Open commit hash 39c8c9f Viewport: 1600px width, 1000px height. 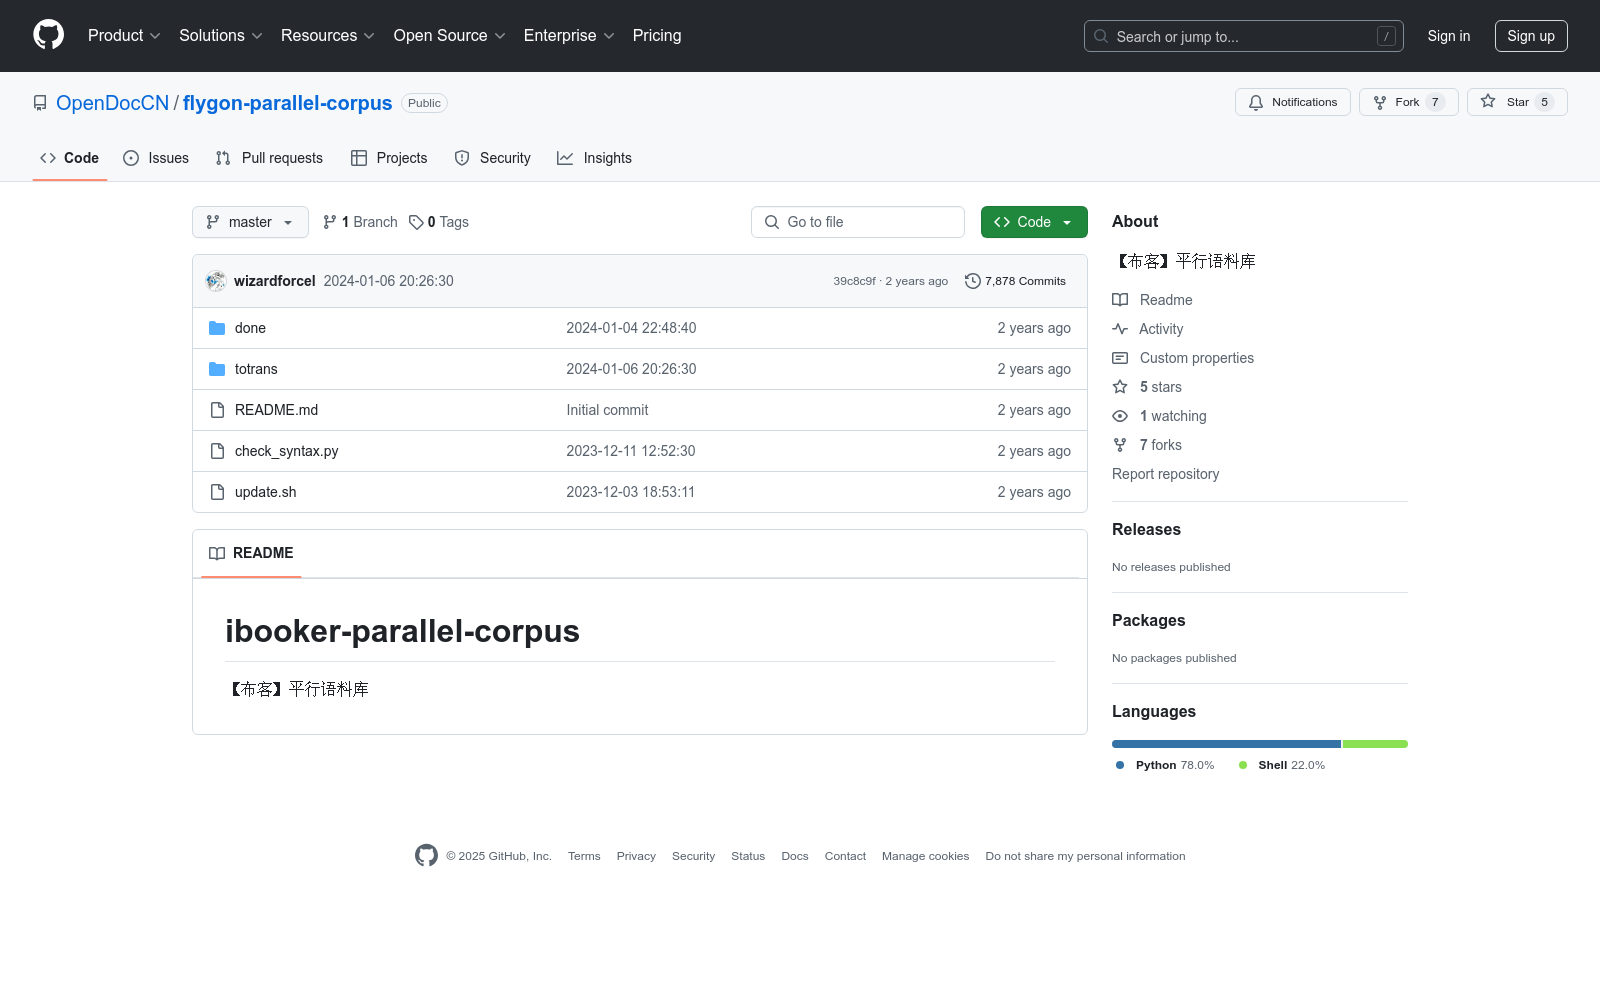tap(854, 281)
